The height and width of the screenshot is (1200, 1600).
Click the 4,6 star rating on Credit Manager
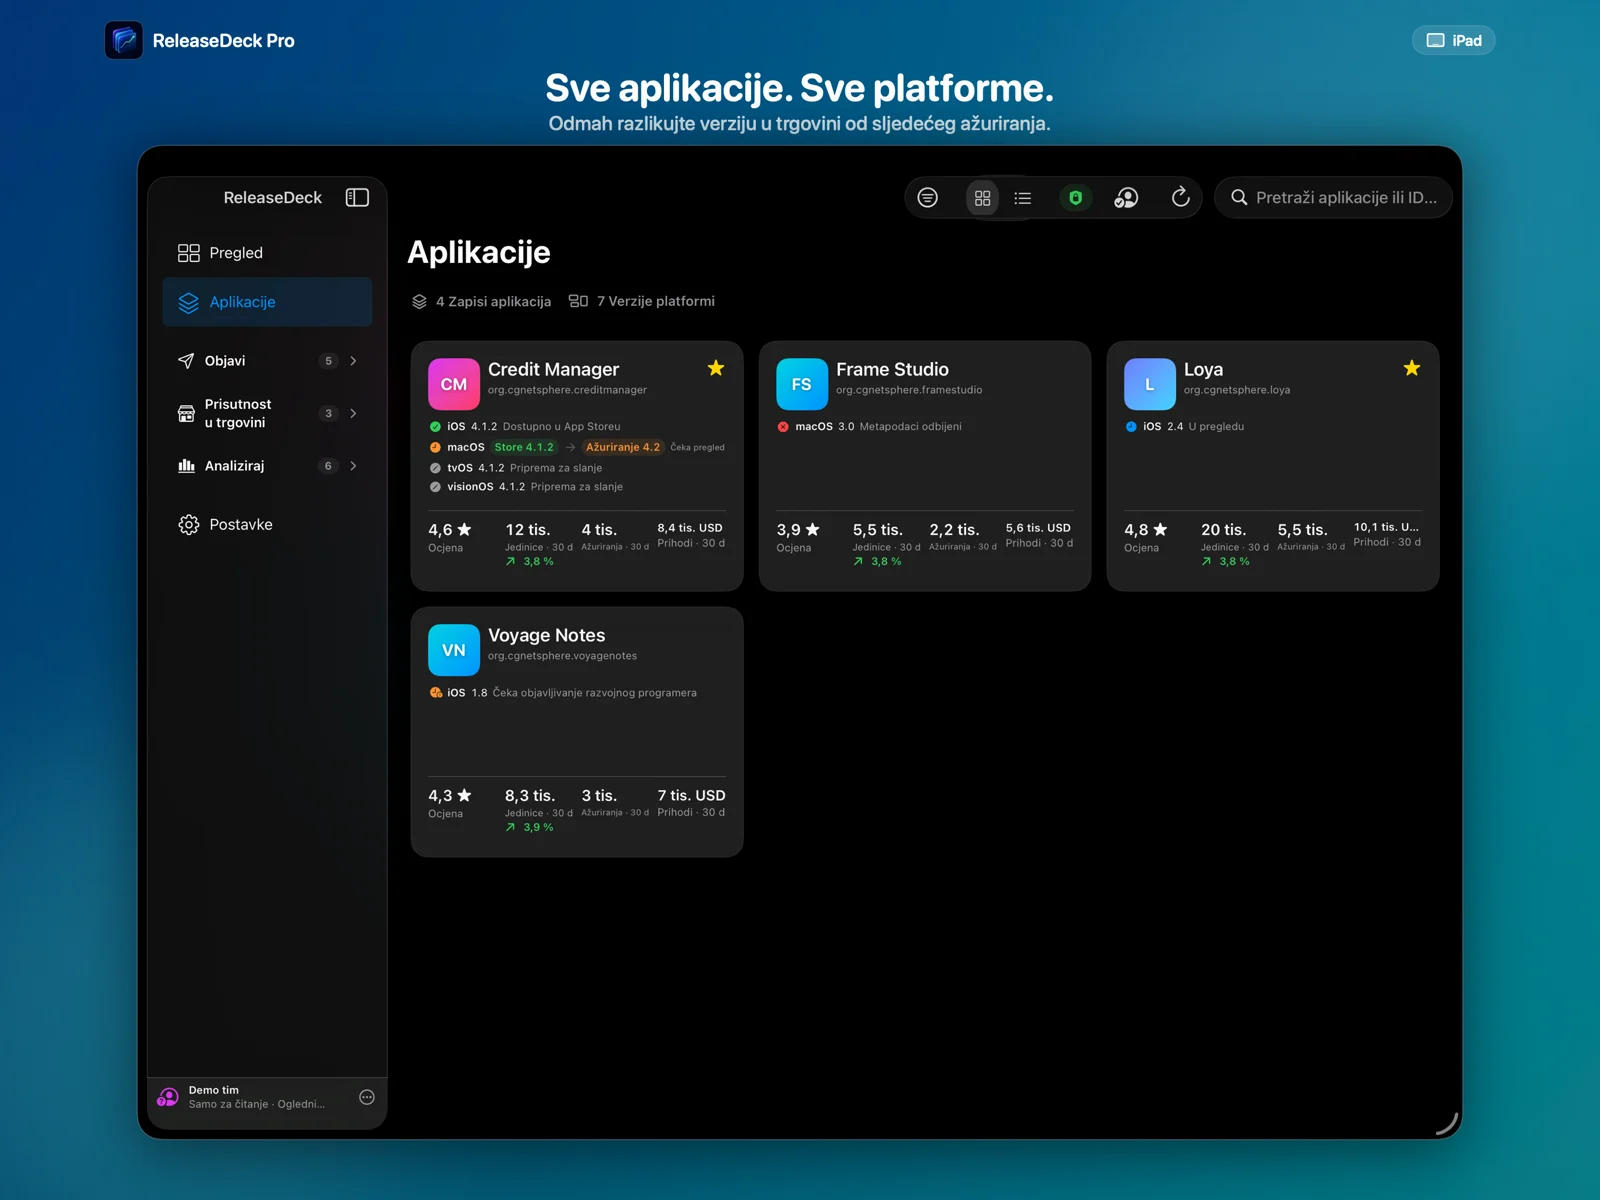point(449,530)
